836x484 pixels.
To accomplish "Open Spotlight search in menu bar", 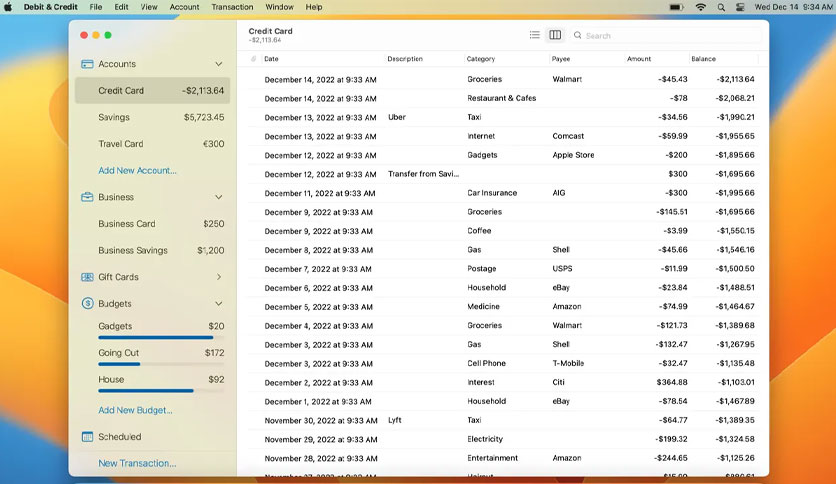I will 721,7.
